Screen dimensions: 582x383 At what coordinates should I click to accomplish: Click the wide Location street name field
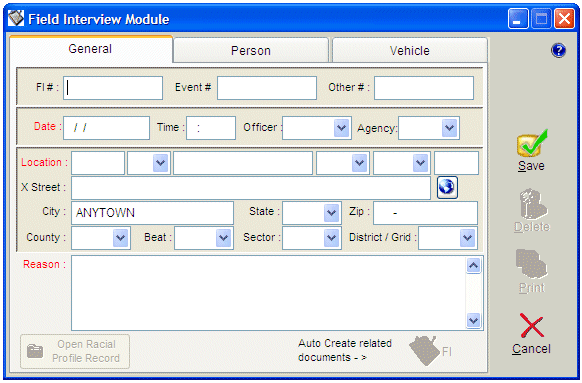(x=243, y=163)
